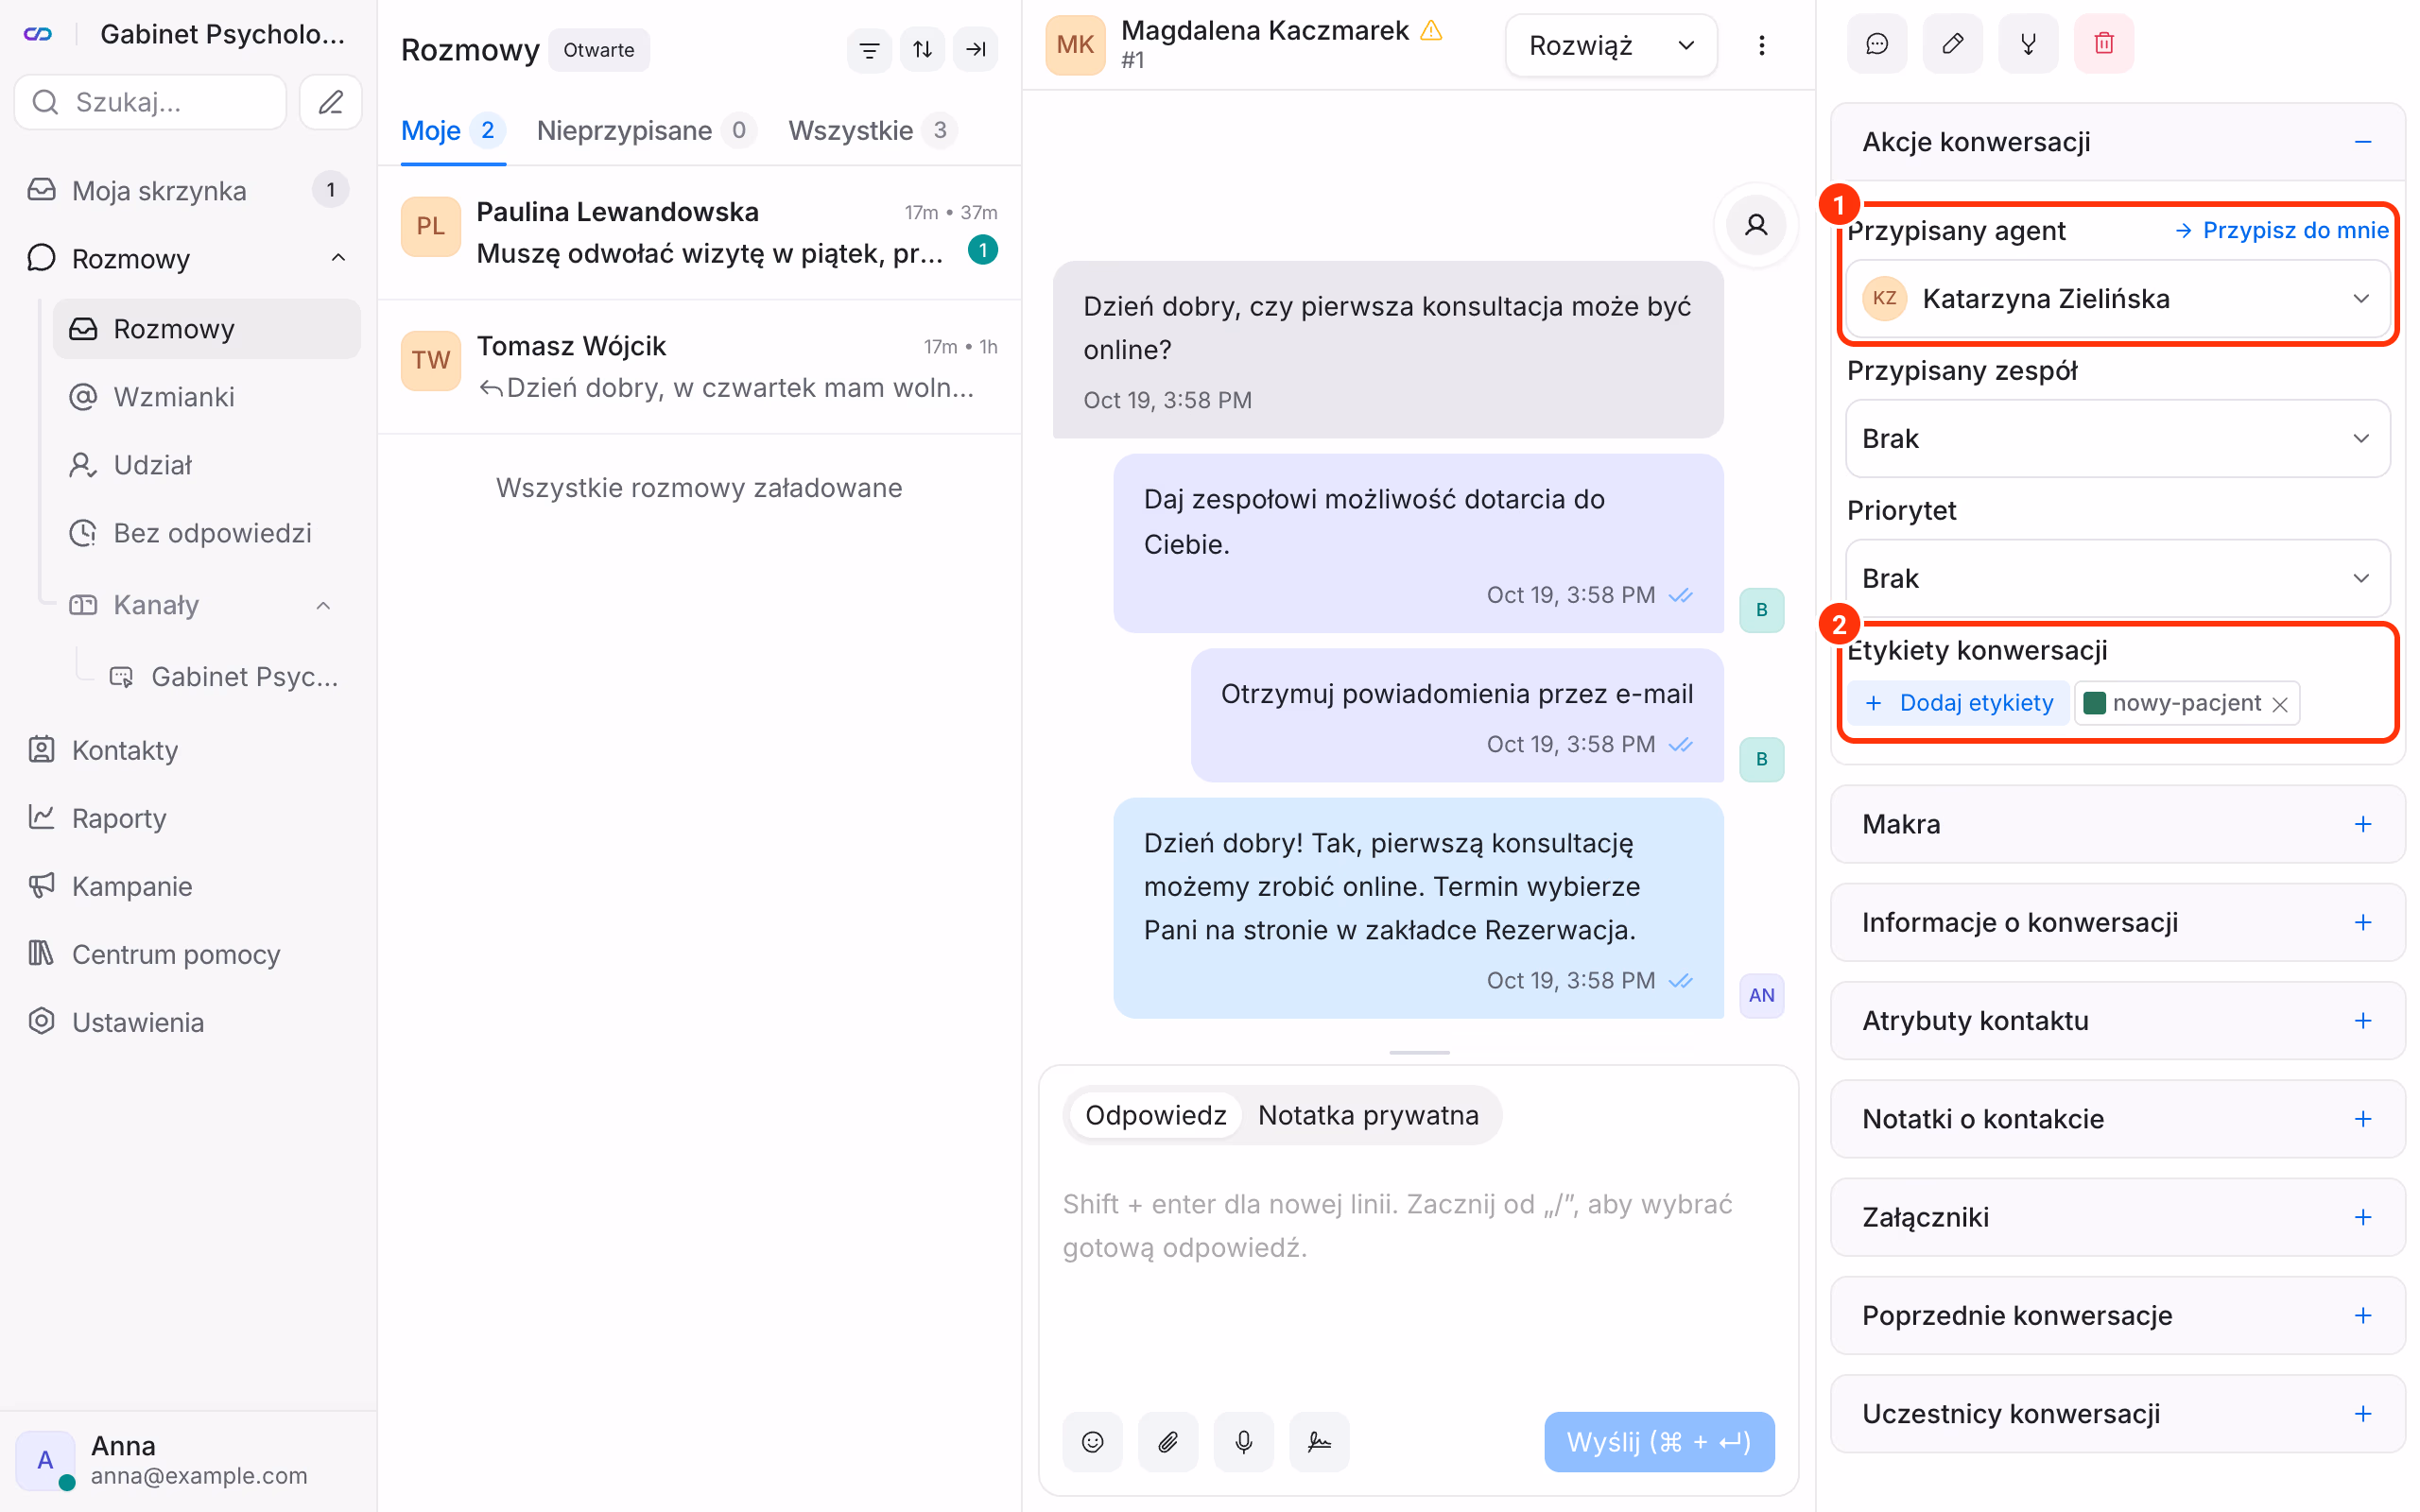This screenshot has width=2420, height=1512.
Task: Open Kontakty in the sidebar
Action: (188, 750)
